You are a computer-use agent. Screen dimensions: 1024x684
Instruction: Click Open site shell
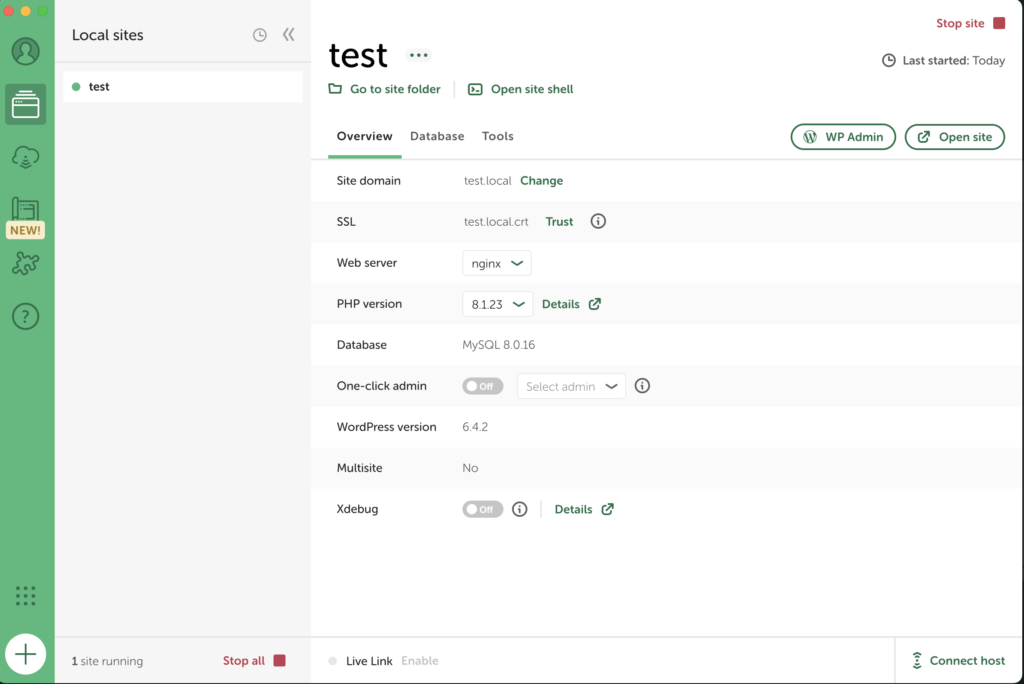pos(520,90)
